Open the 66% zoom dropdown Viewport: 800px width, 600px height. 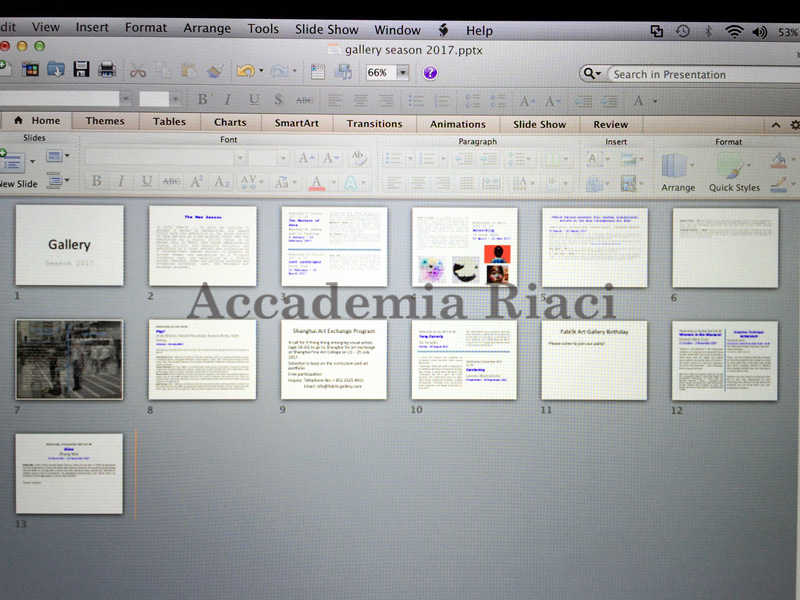[x=403, y=72]
